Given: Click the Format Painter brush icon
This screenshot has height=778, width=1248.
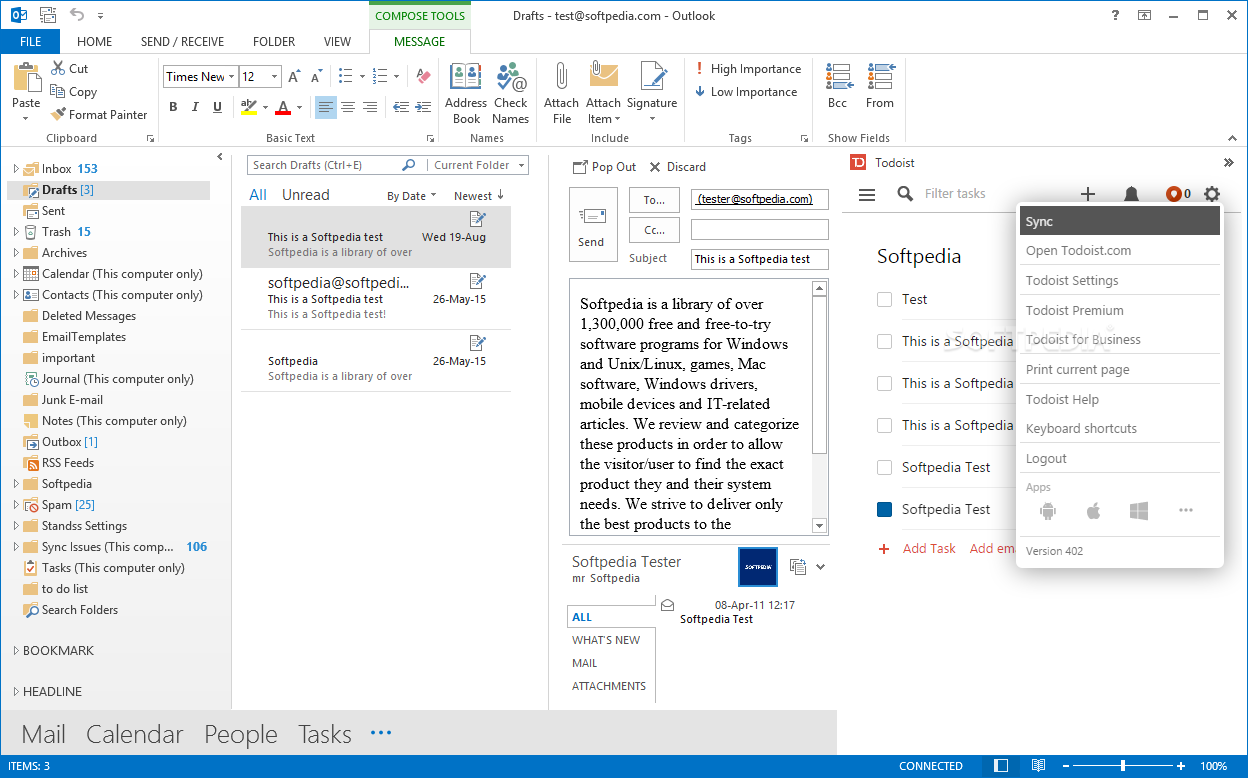Looking at the screenshot, I should click(58, 114).
